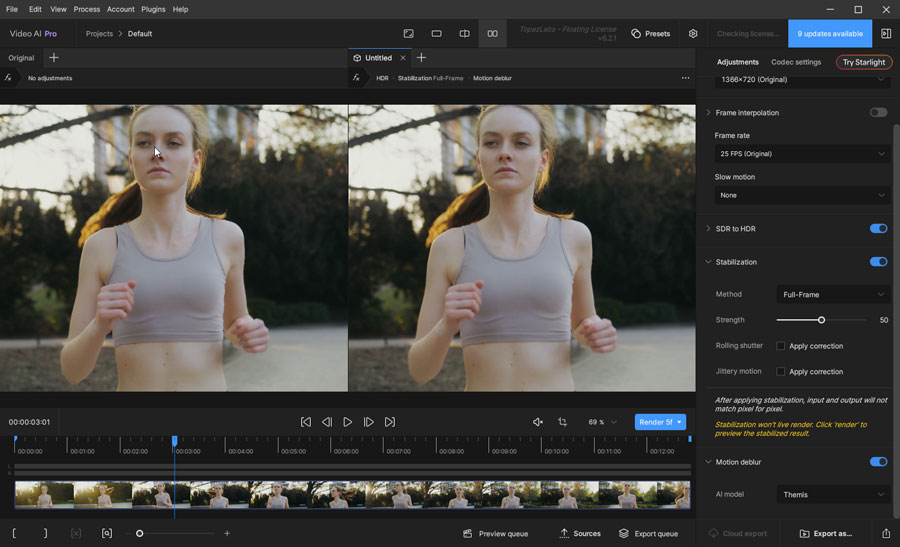Check Jittery motion Apply correction

pyautogui.click(x=780, y=371)
